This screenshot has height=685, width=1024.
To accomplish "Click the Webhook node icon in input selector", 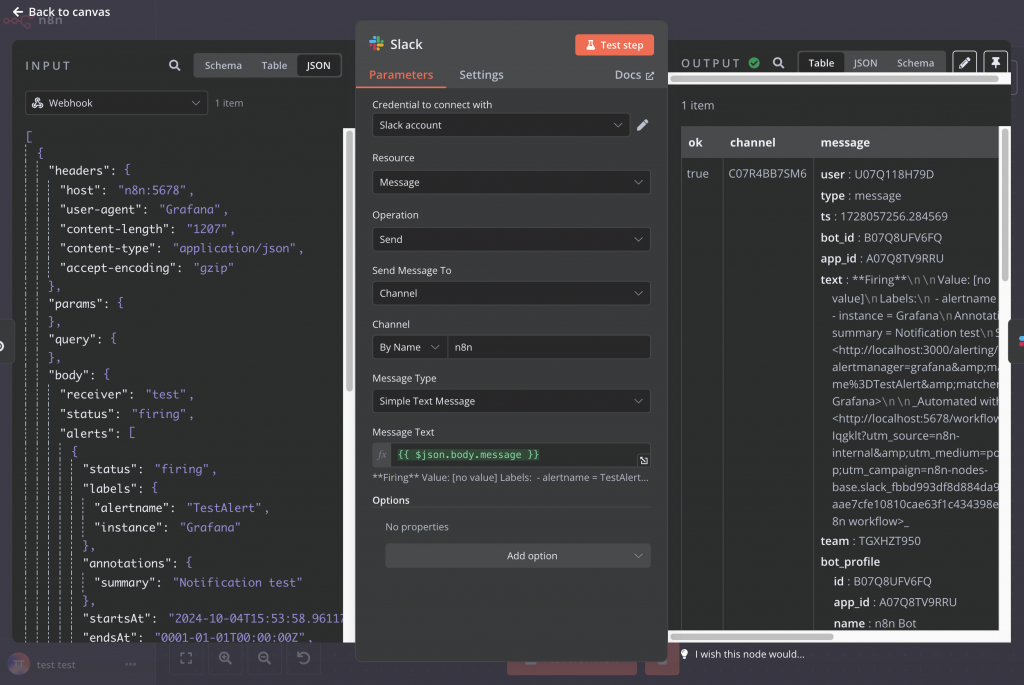I will pyautogui.click(x=38, y=103).
